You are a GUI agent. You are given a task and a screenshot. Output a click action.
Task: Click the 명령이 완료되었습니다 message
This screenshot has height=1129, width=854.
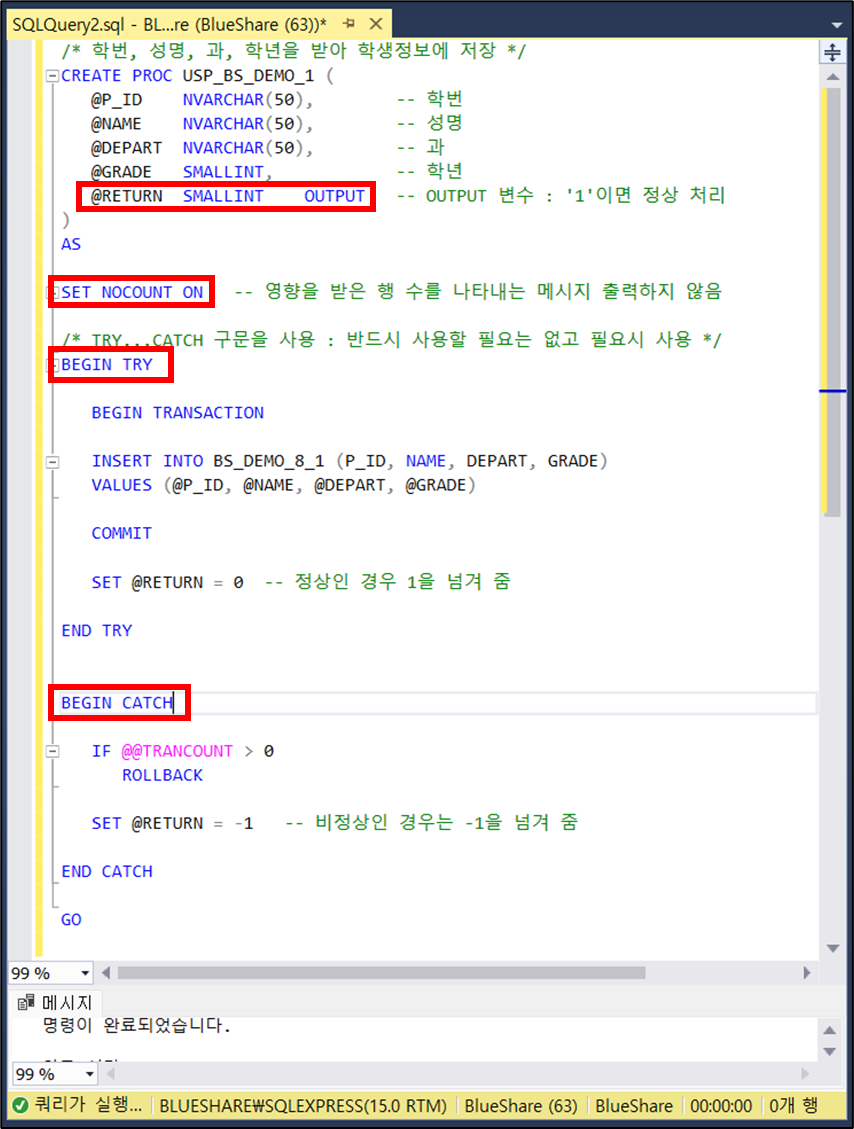[137, 1025]
